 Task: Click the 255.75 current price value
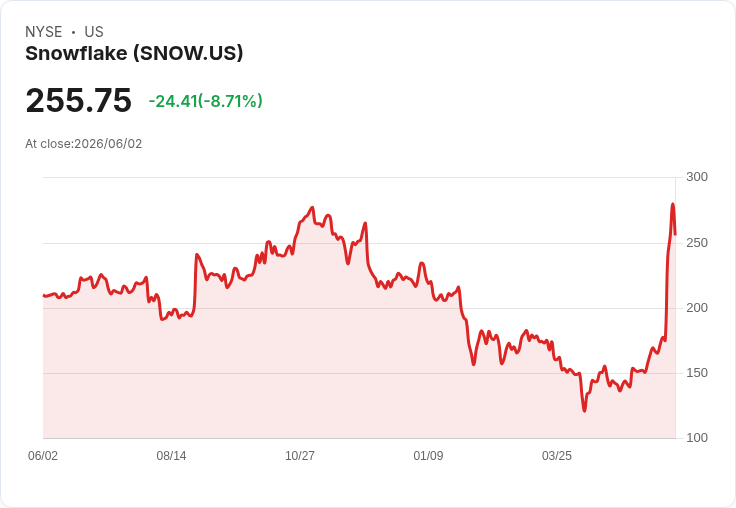(x=78, y=100)
